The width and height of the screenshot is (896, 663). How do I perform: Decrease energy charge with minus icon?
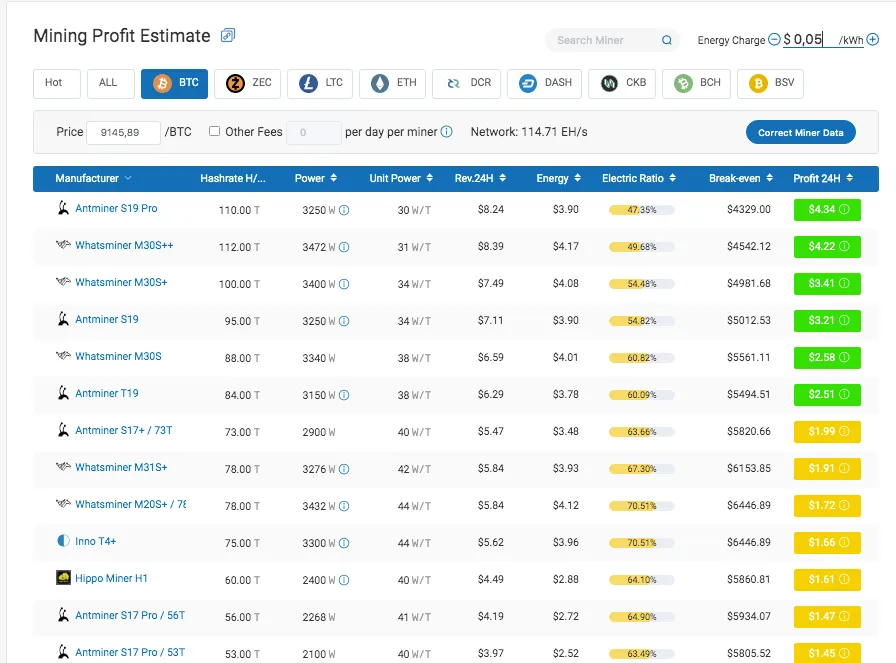774,39
